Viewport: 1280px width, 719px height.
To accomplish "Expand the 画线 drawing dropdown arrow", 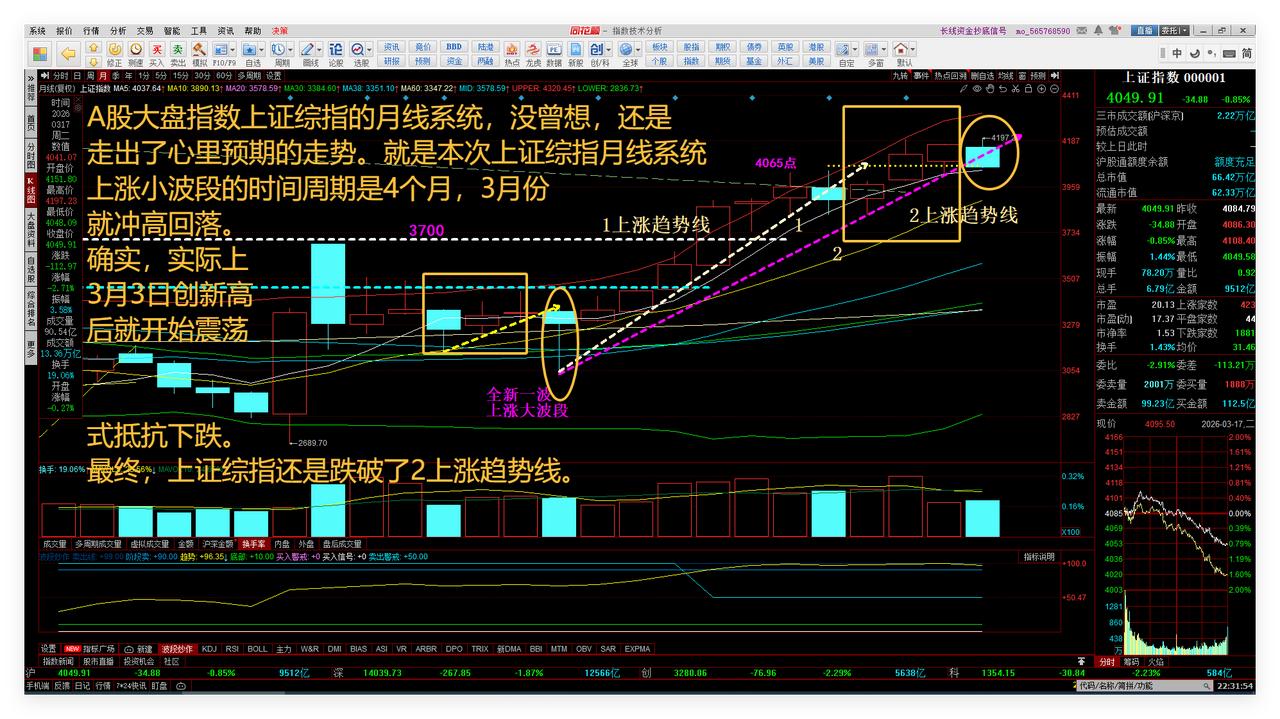I will [x=319, y=50].
